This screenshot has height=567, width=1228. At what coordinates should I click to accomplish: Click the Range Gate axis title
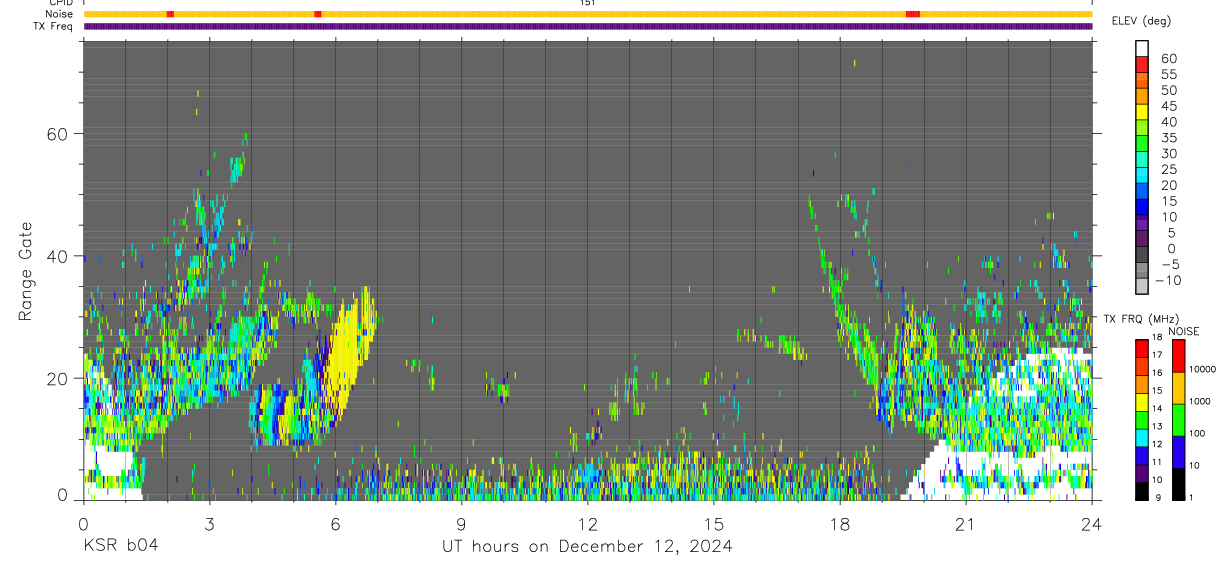[x=26, y=271]
